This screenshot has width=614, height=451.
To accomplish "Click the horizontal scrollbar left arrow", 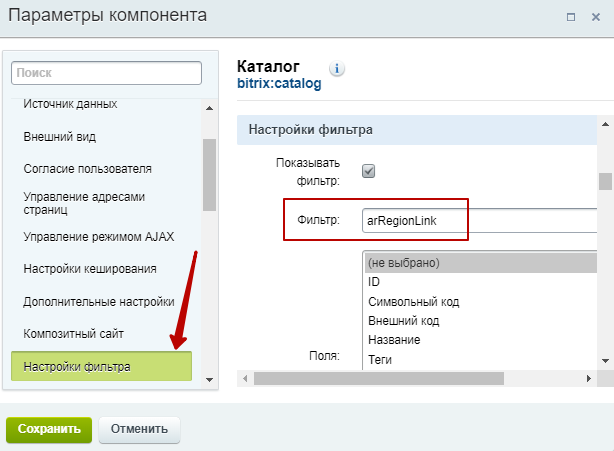I will [x=246, y=379].
